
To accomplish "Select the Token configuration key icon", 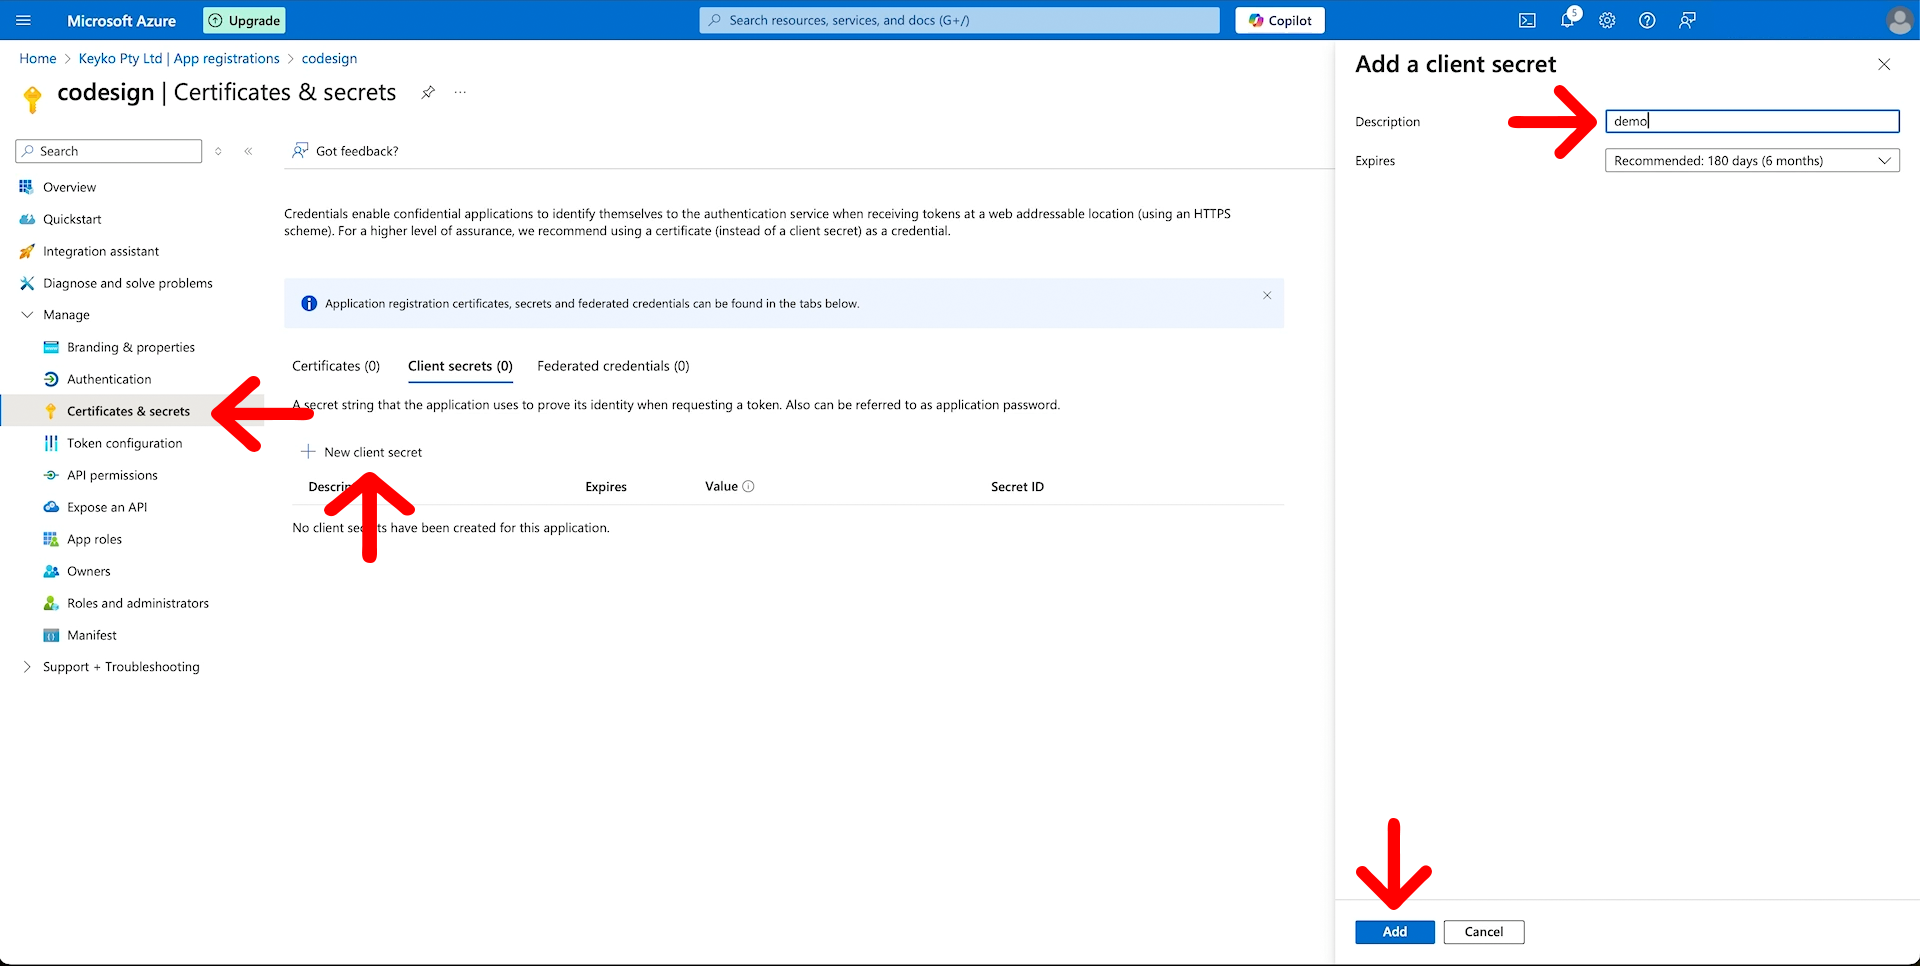I will (x=51, y=443).
